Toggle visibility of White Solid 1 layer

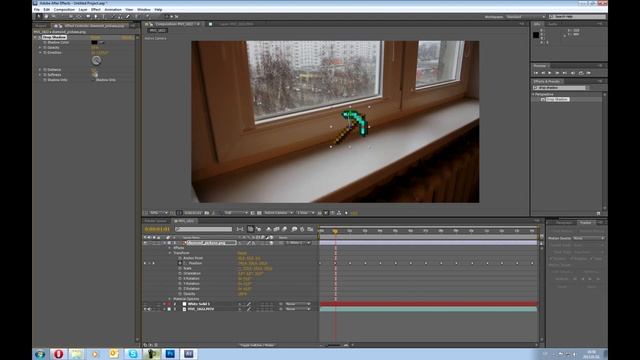(145, 304)
